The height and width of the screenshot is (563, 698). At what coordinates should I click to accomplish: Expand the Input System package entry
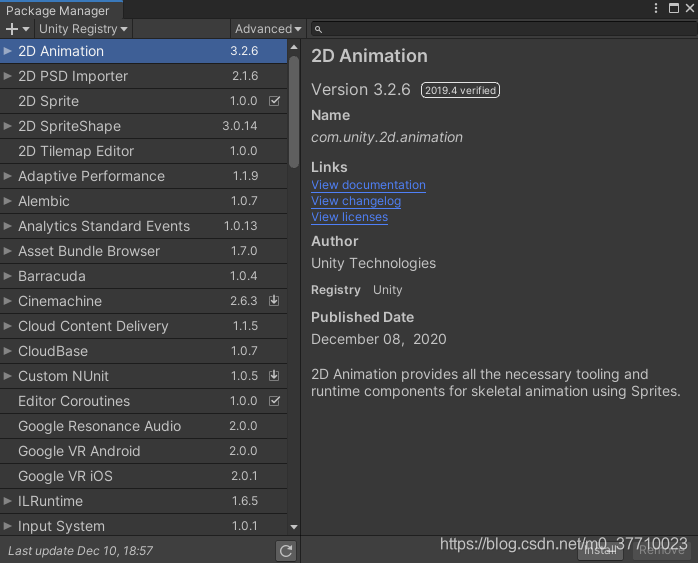click(x=8, y=526)
